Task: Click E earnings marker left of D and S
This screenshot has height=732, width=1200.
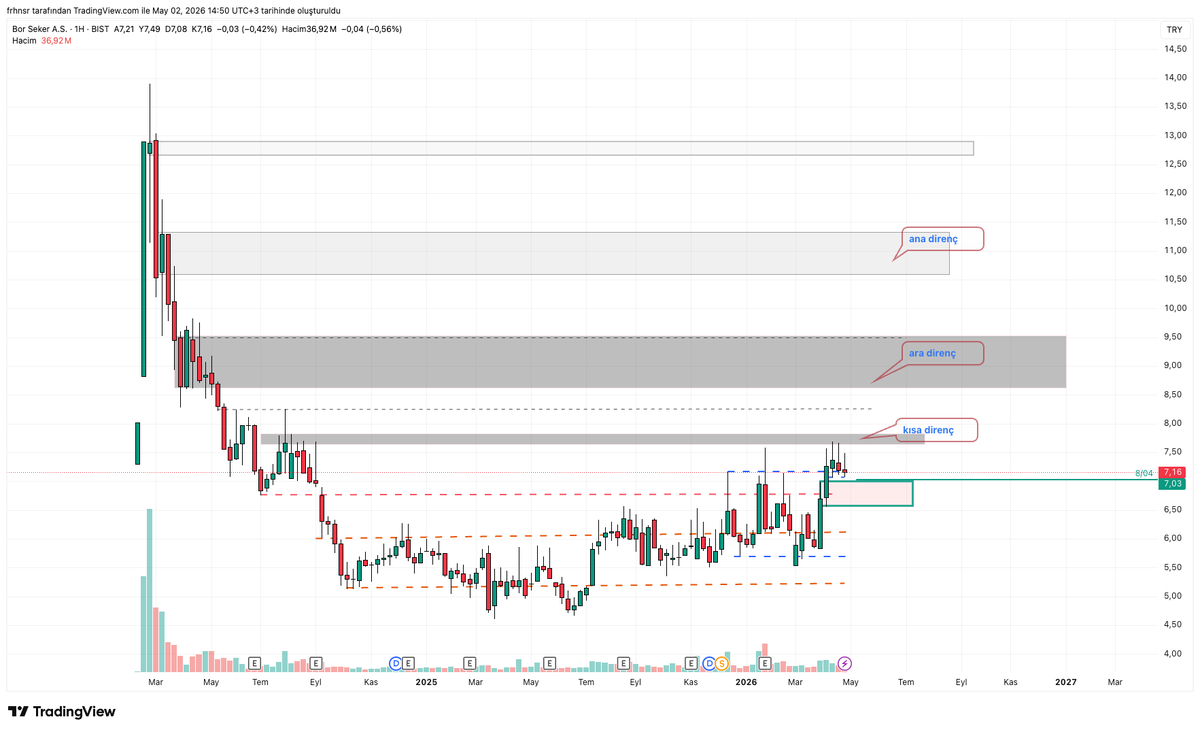Action: 690,663
